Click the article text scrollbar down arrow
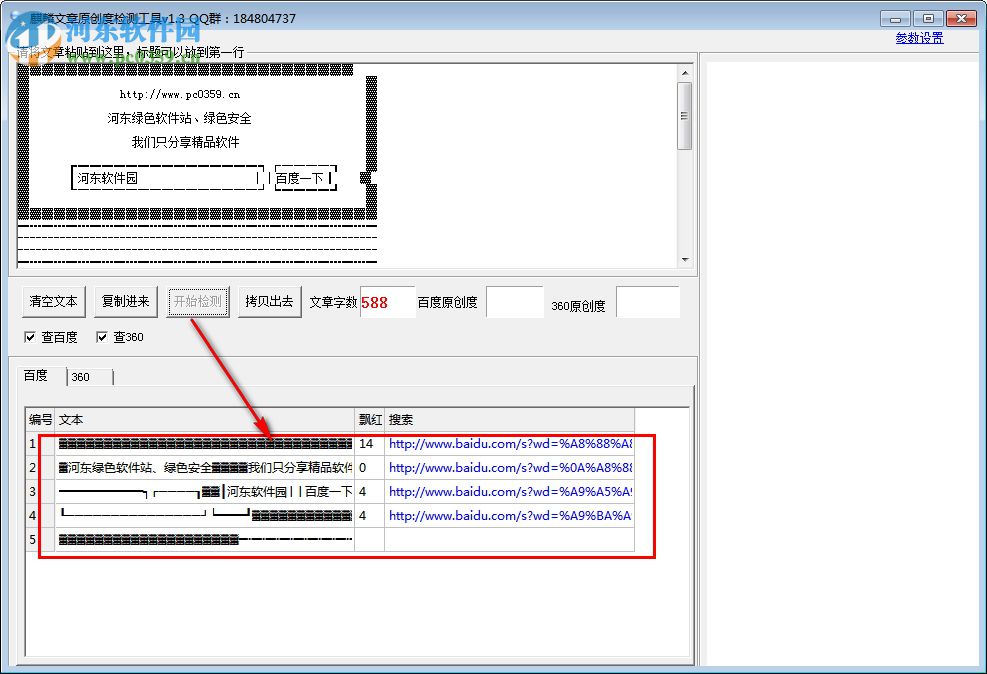 (685, 259)
